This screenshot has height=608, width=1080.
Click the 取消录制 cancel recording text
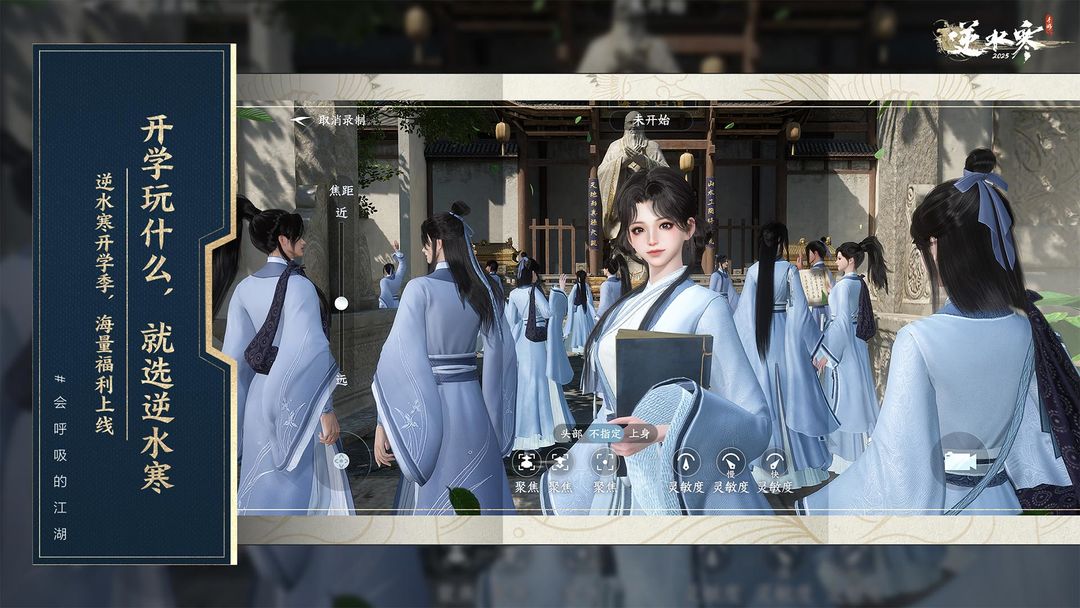(343, 120)
